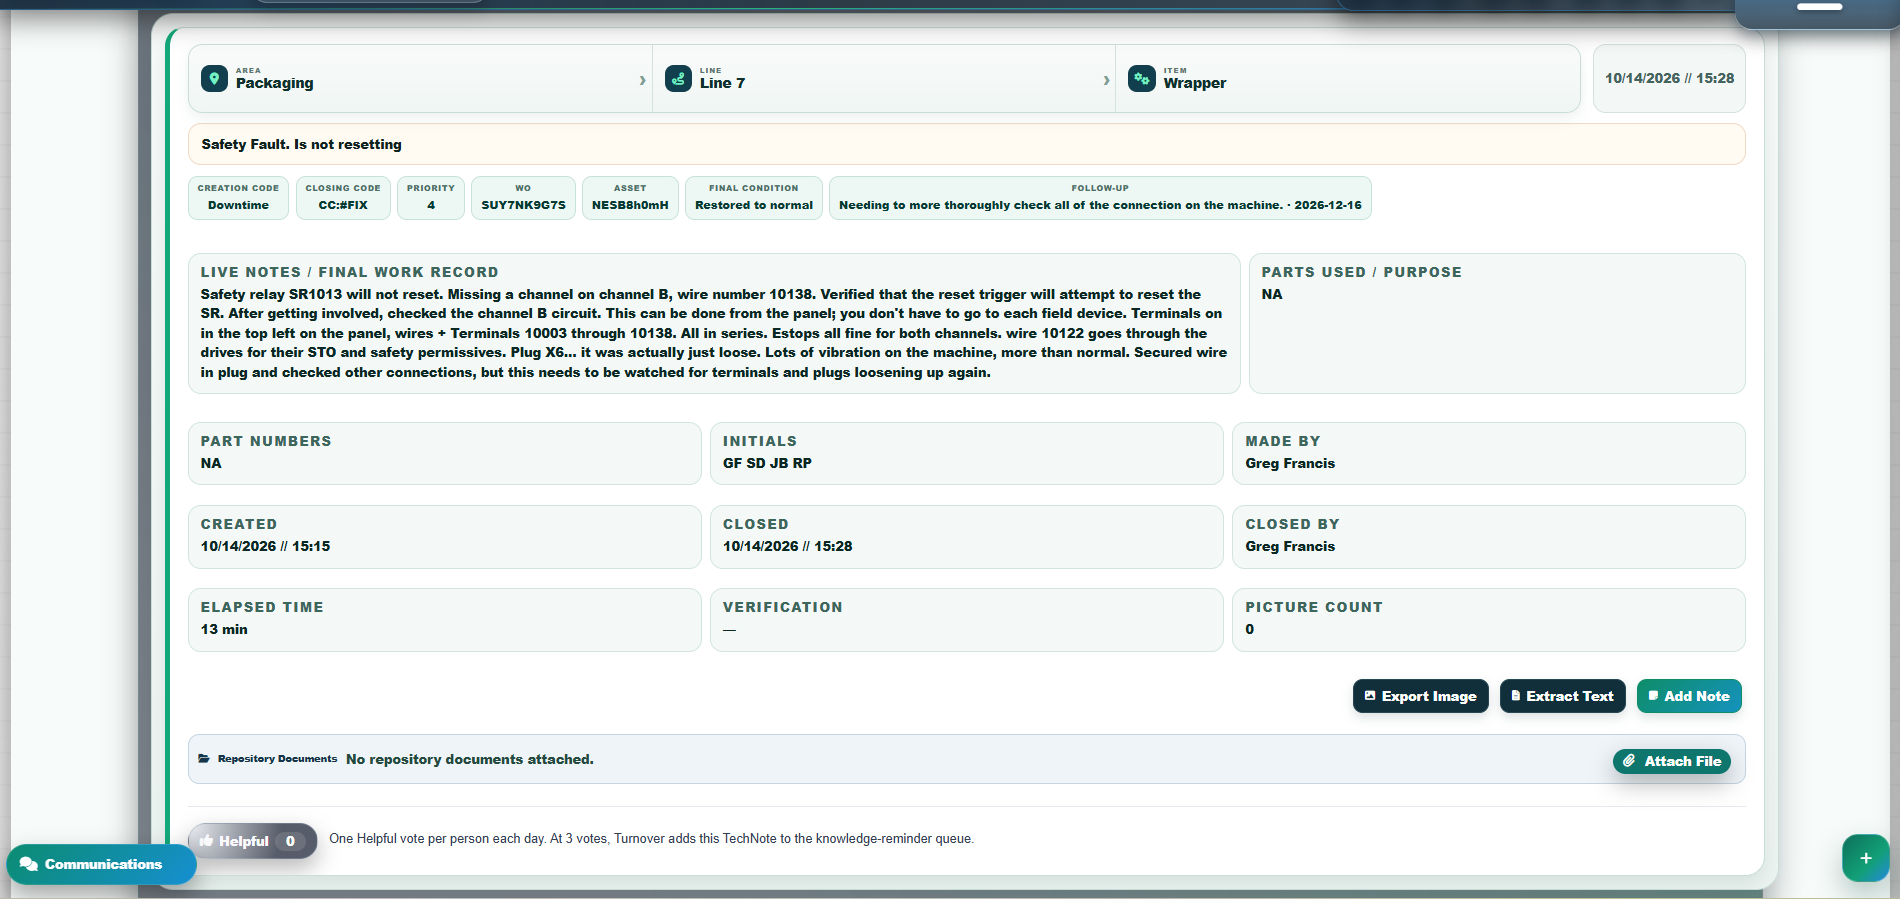
Task: Export the note as image
Action: tap(1420, 696)
